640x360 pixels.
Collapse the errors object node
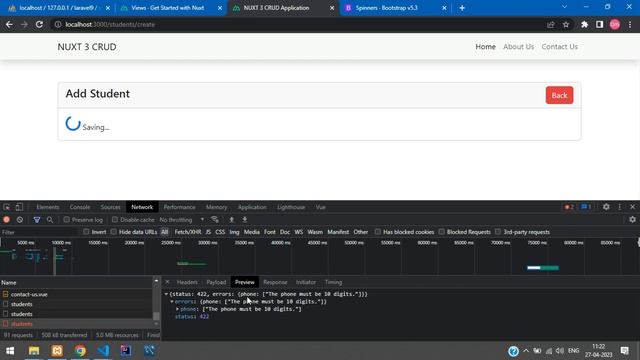coord(172,302)
